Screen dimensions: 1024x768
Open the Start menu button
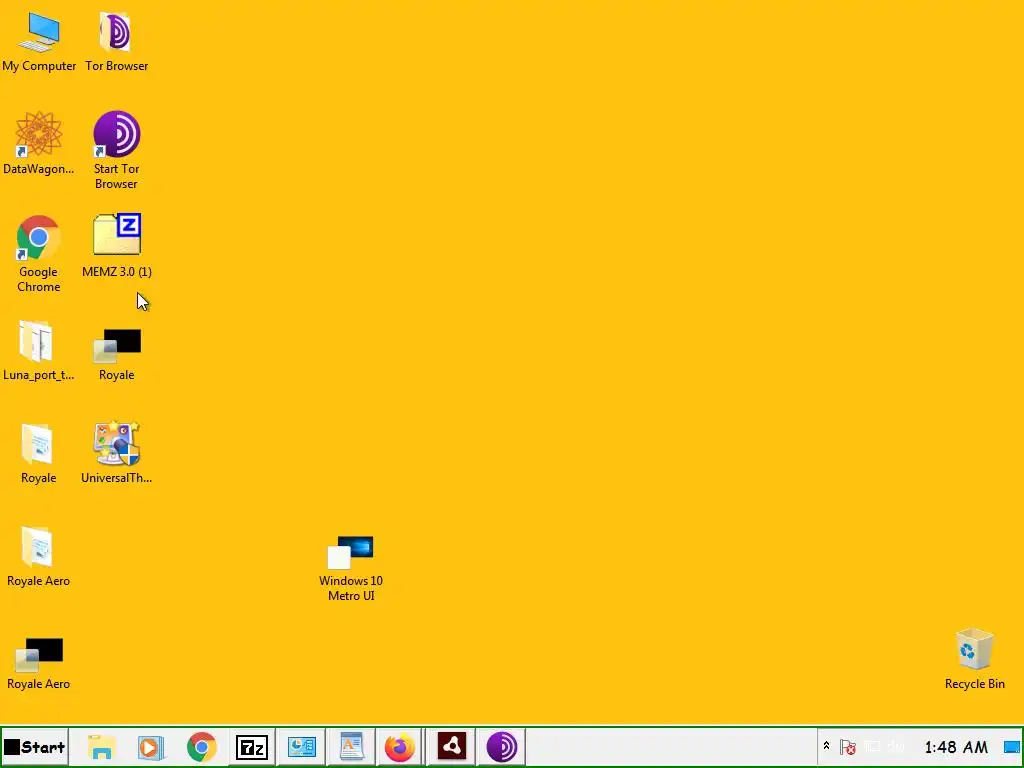35,746
